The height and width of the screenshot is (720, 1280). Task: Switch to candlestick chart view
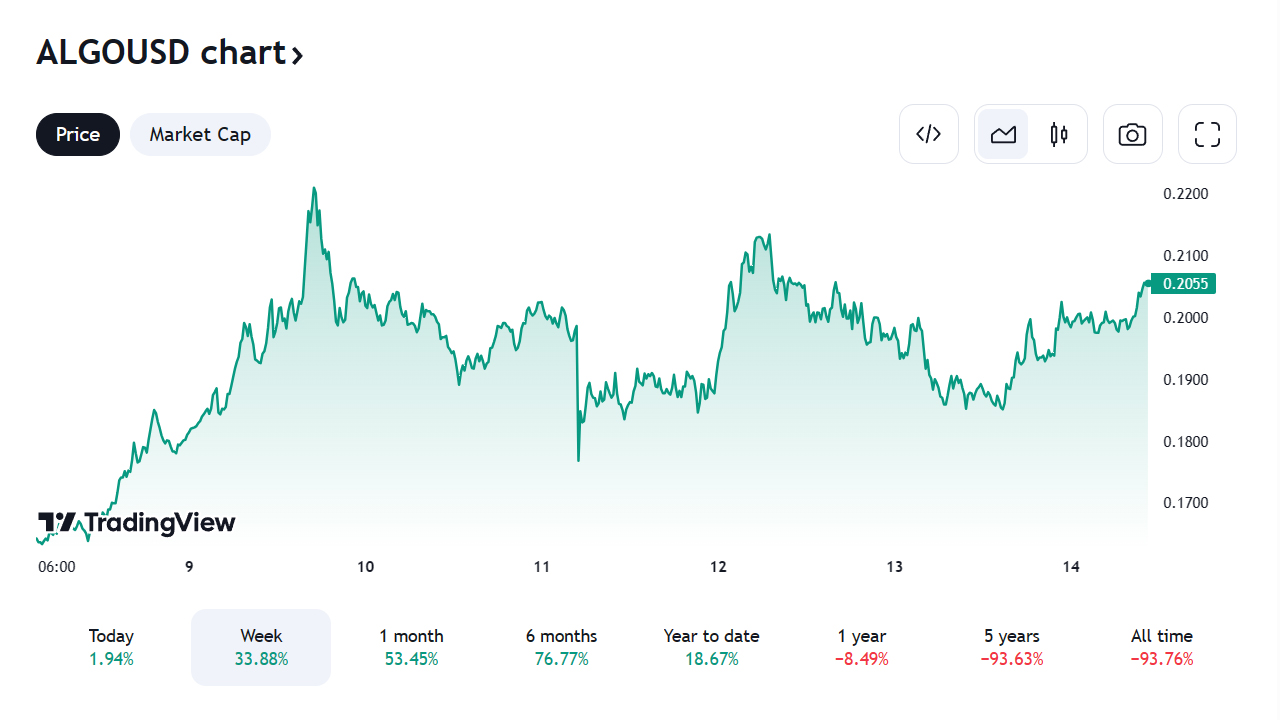(1059, 134)
